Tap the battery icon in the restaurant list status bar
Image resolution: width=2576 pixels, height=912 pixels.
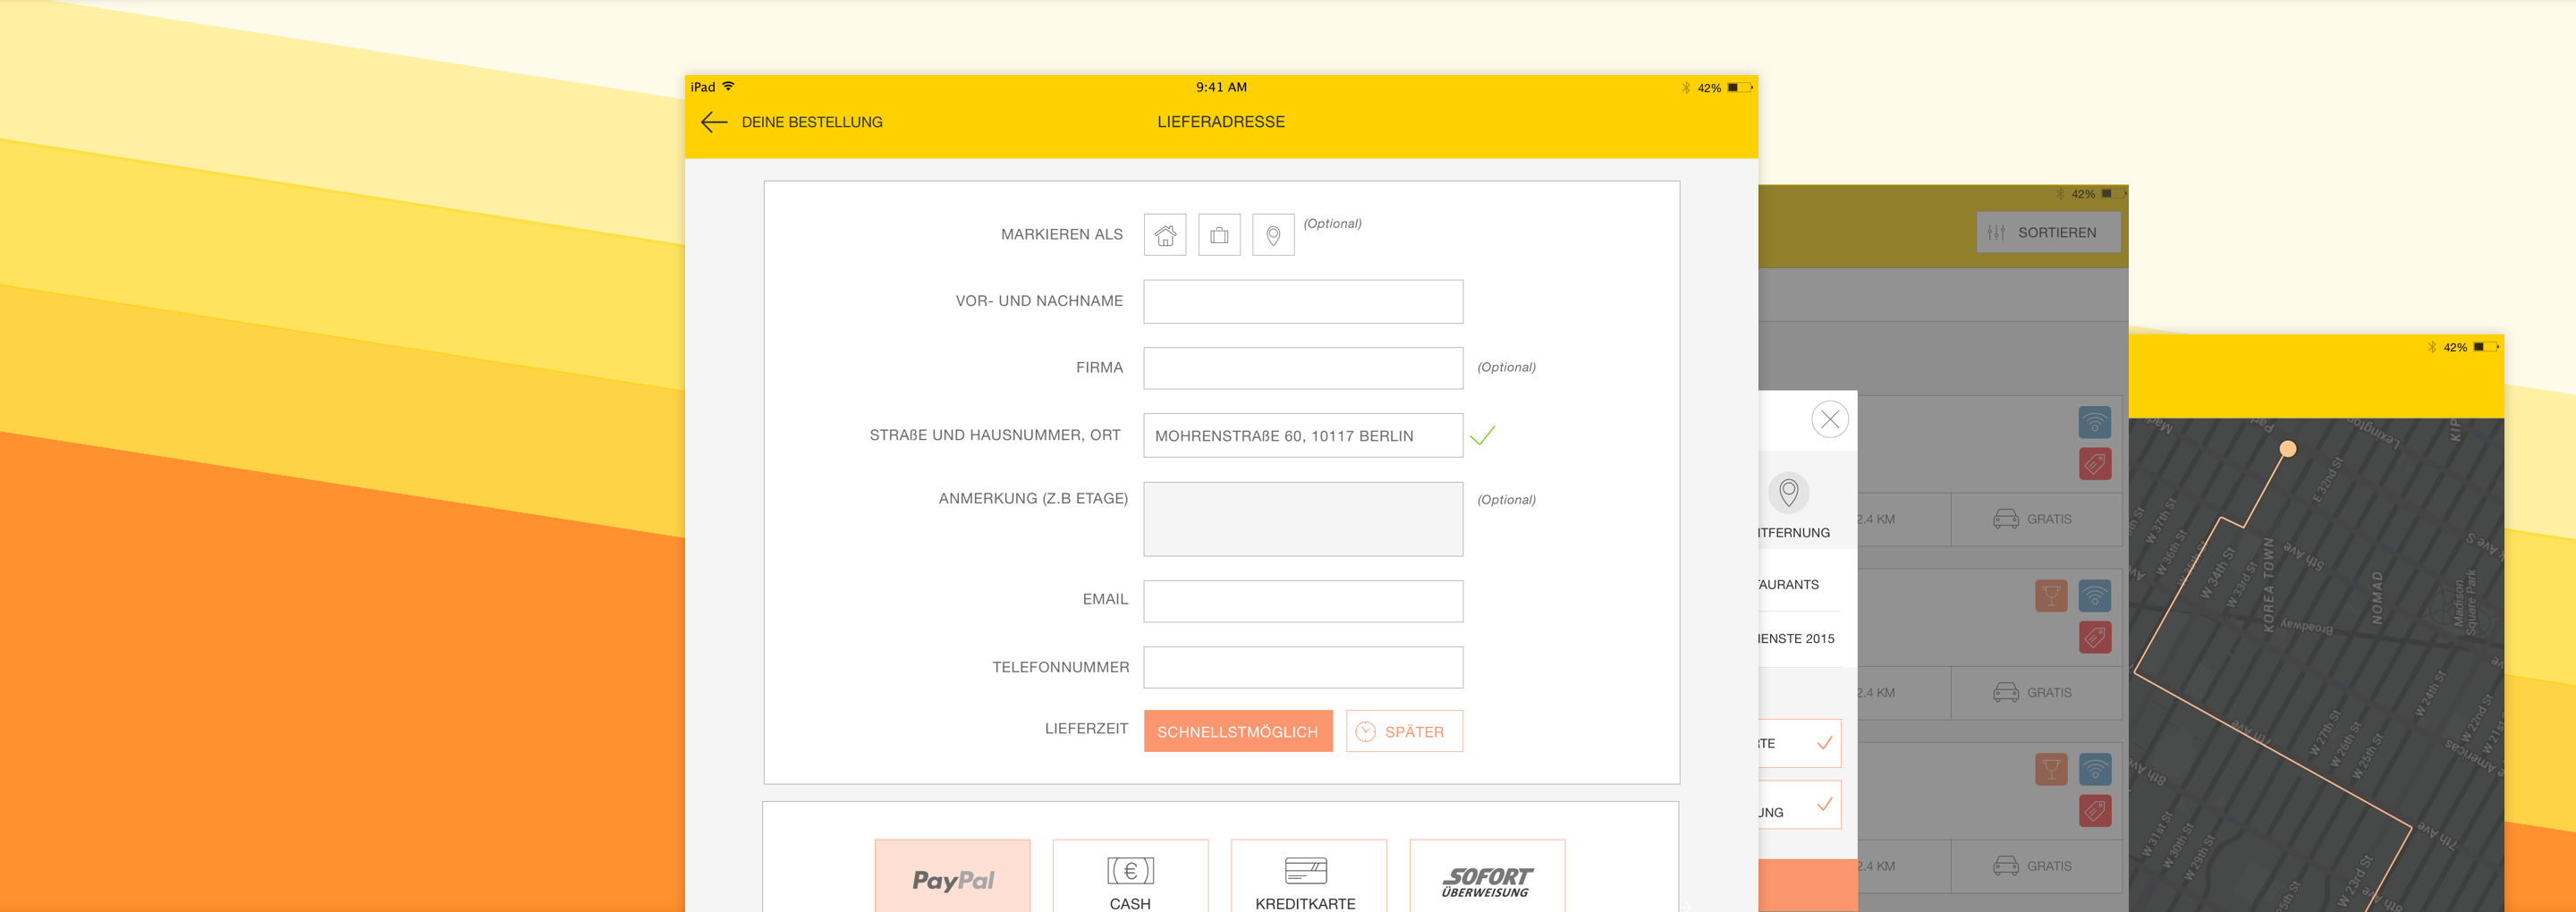click(2112, 194)
